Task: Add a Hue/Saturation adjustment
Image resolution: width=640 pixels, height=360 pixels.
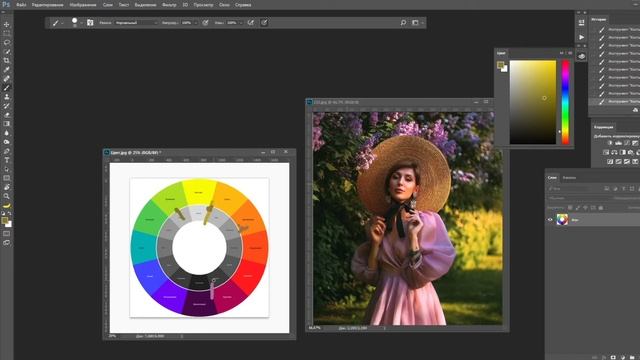Action: pos(606,152)
